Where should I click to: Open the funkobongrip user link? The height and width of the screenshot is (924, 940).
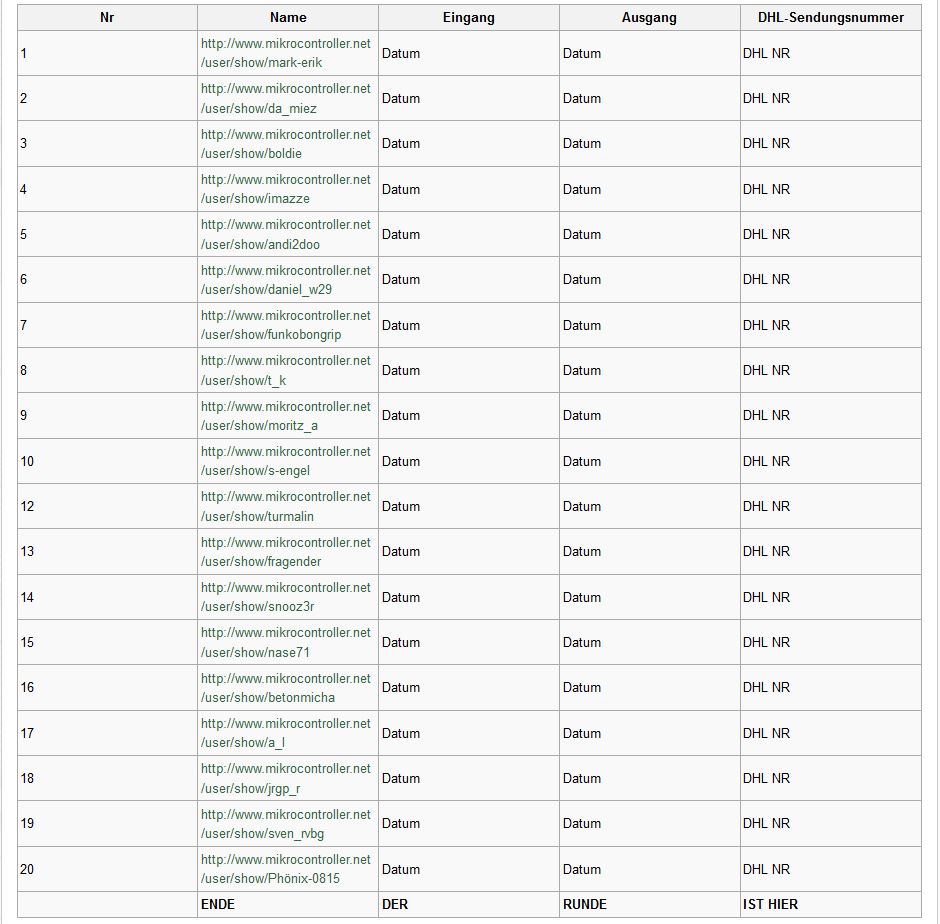pos(286,325)
